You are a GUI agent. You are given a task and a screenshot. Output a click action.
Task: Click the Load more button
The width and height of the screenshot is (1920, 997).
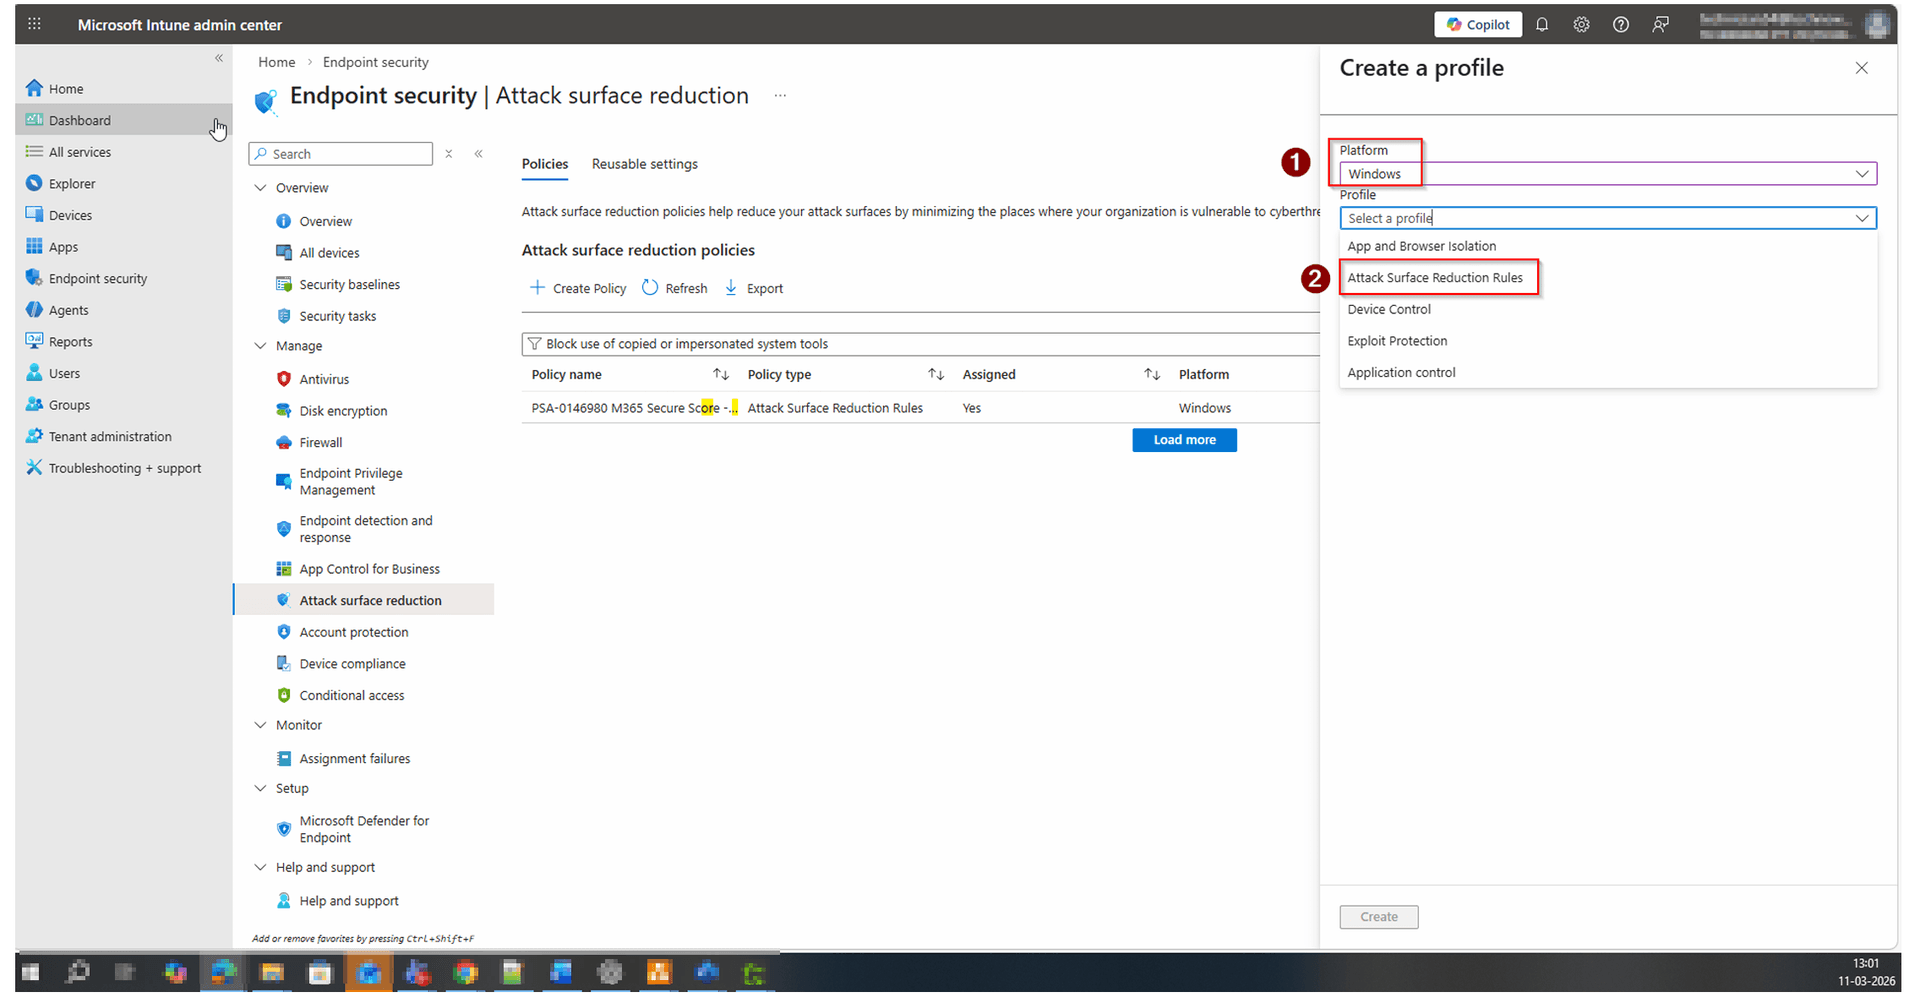[1184, 440]
